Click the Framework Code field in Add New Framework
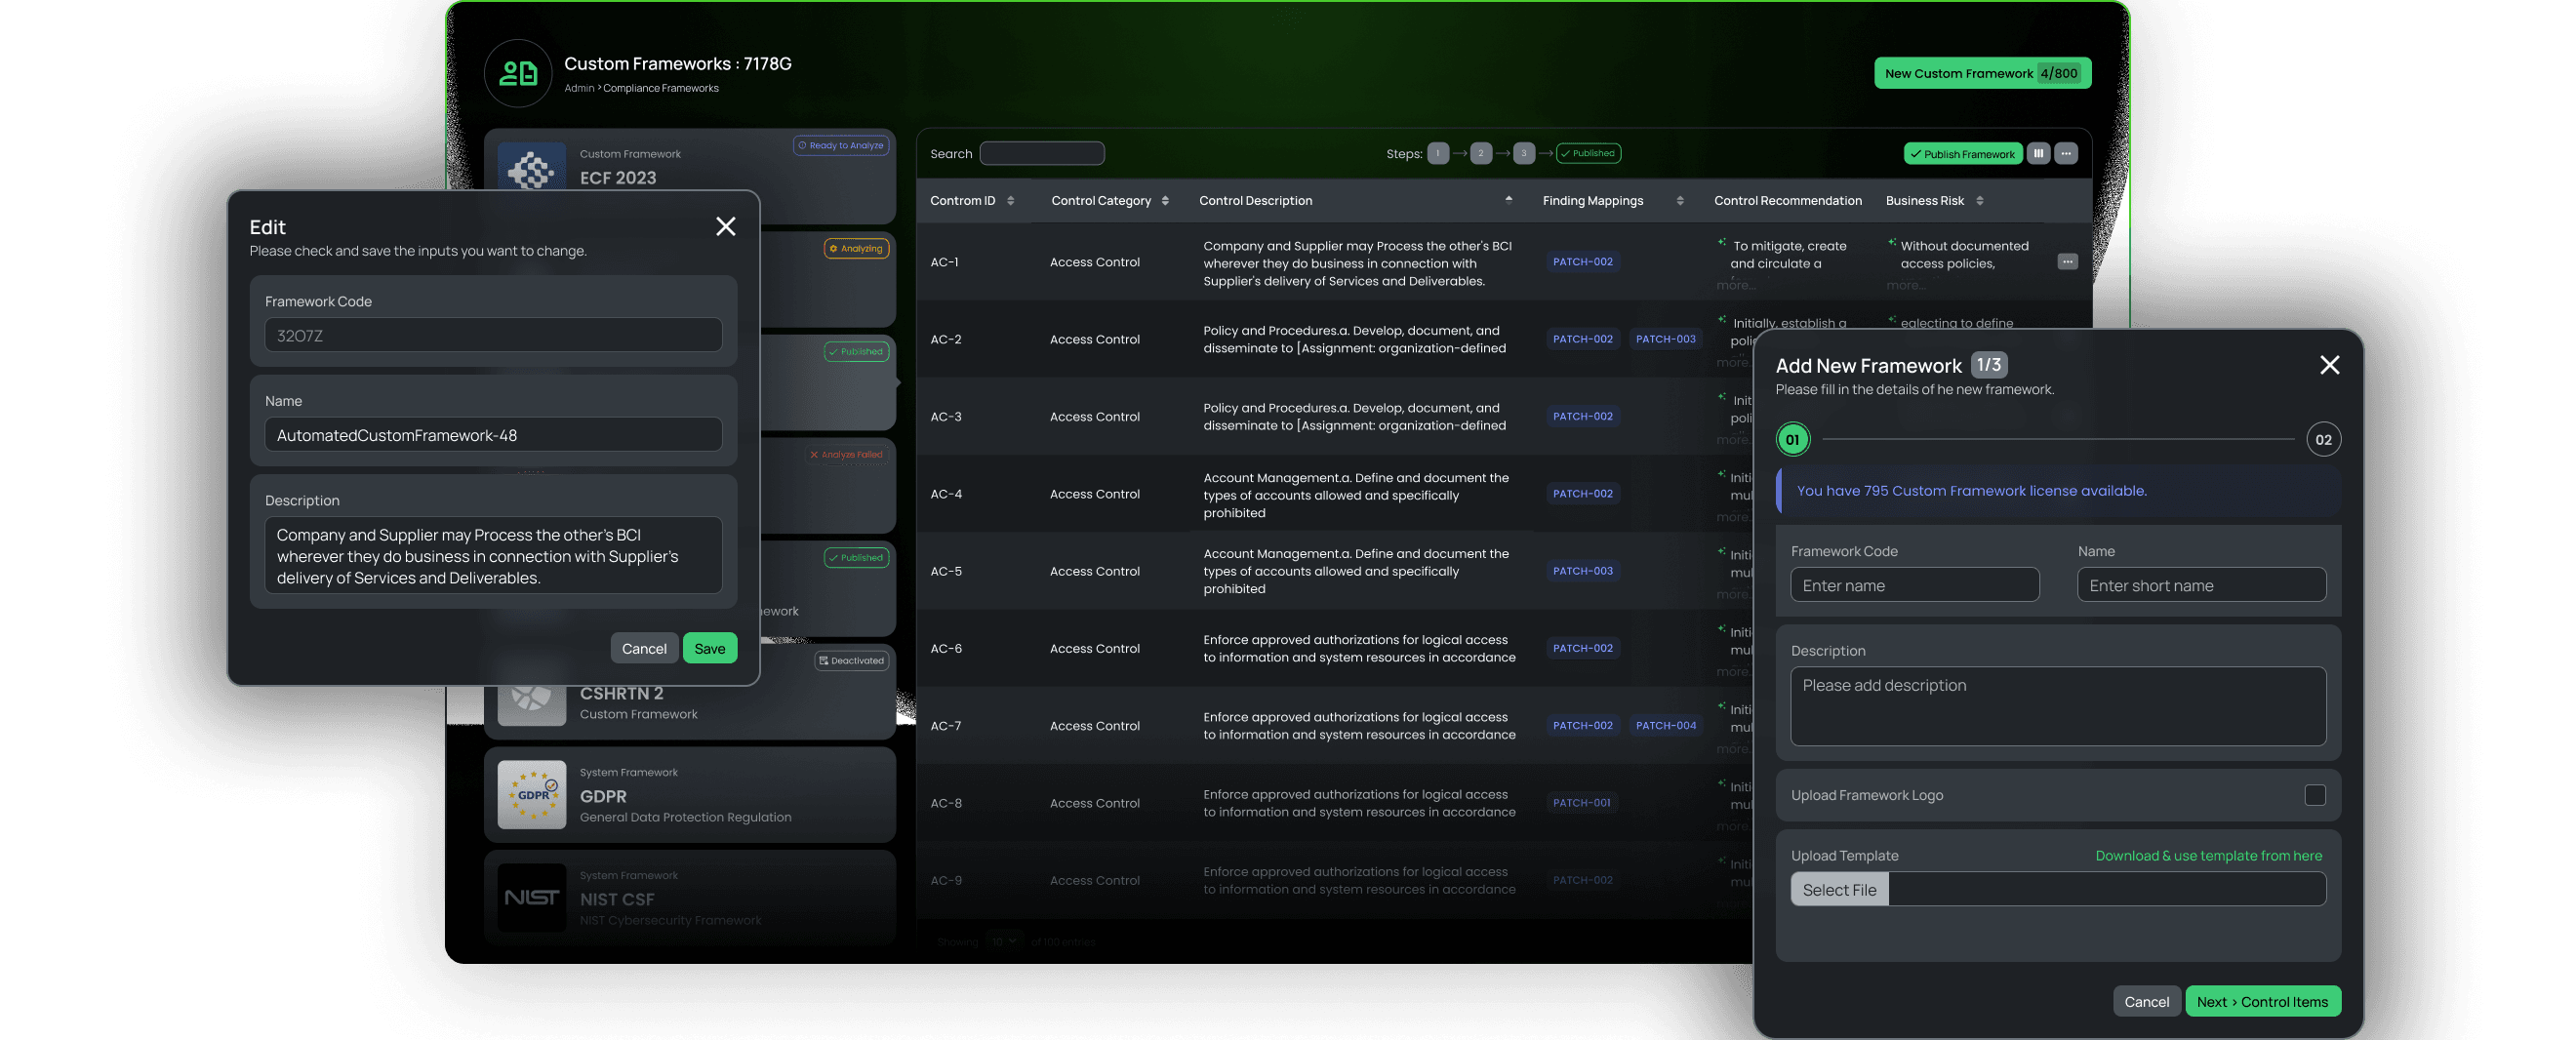This screenshot has height=1040, width=2576. (1914, 585)
